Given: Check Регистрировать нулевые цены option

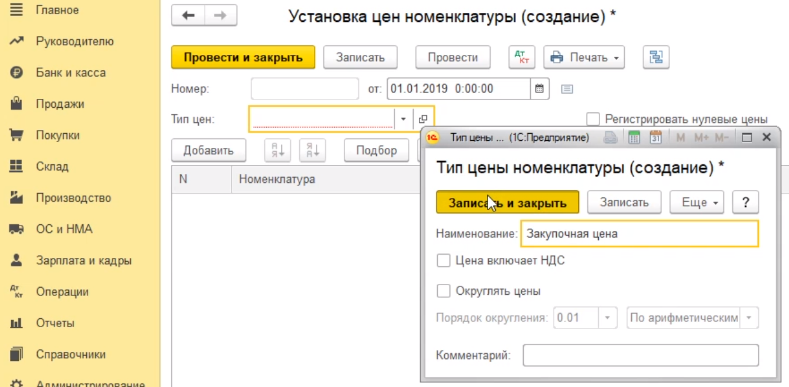Looking at the screenshot, I should 593,119.
